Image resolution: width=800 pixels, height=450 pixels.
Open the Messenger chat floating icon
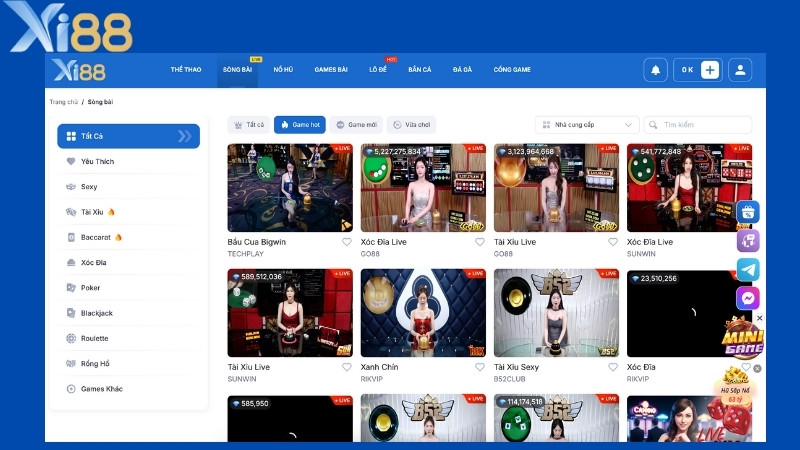click(x=748, y=298)
